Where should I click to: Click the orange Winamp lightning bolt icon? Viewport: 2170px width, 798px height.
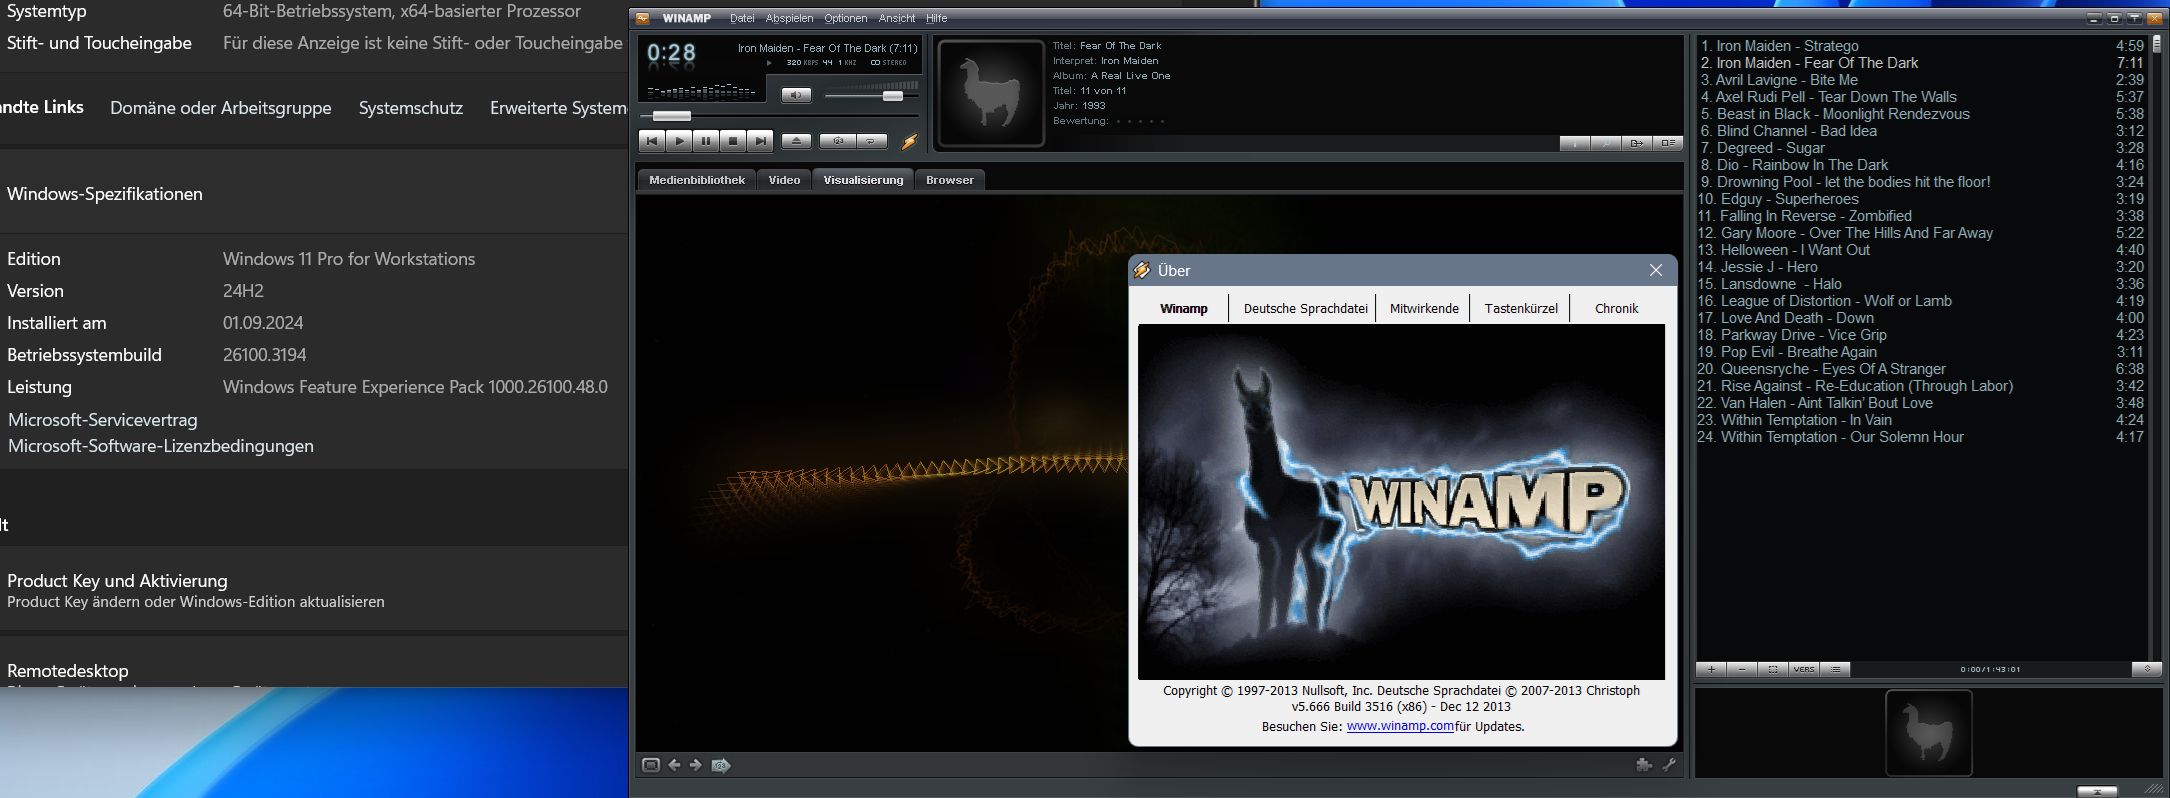[x=909, y=141]
